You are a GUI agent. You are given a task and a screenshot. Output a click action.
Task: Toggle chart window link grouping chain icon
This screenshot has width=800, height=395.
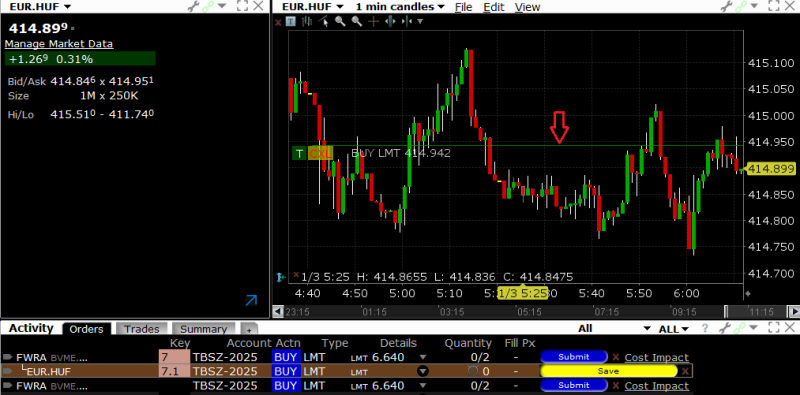(740, 7)
